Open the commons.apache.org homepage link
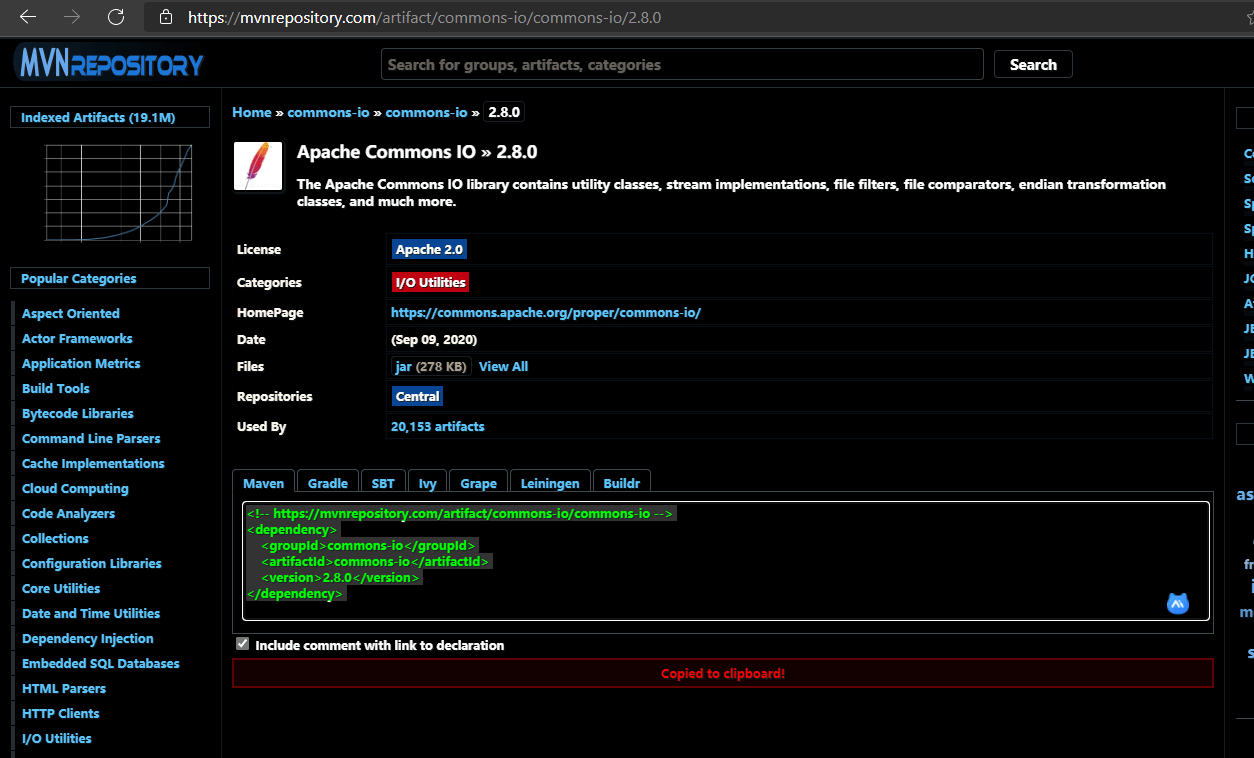Screen dimensions: 1254x758 tap(546, 312)
